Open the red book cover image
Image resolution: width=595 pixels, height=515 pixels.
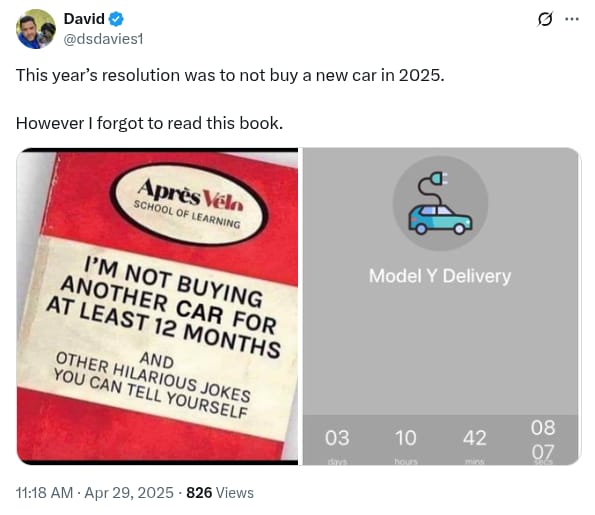[x=157, y=306]
